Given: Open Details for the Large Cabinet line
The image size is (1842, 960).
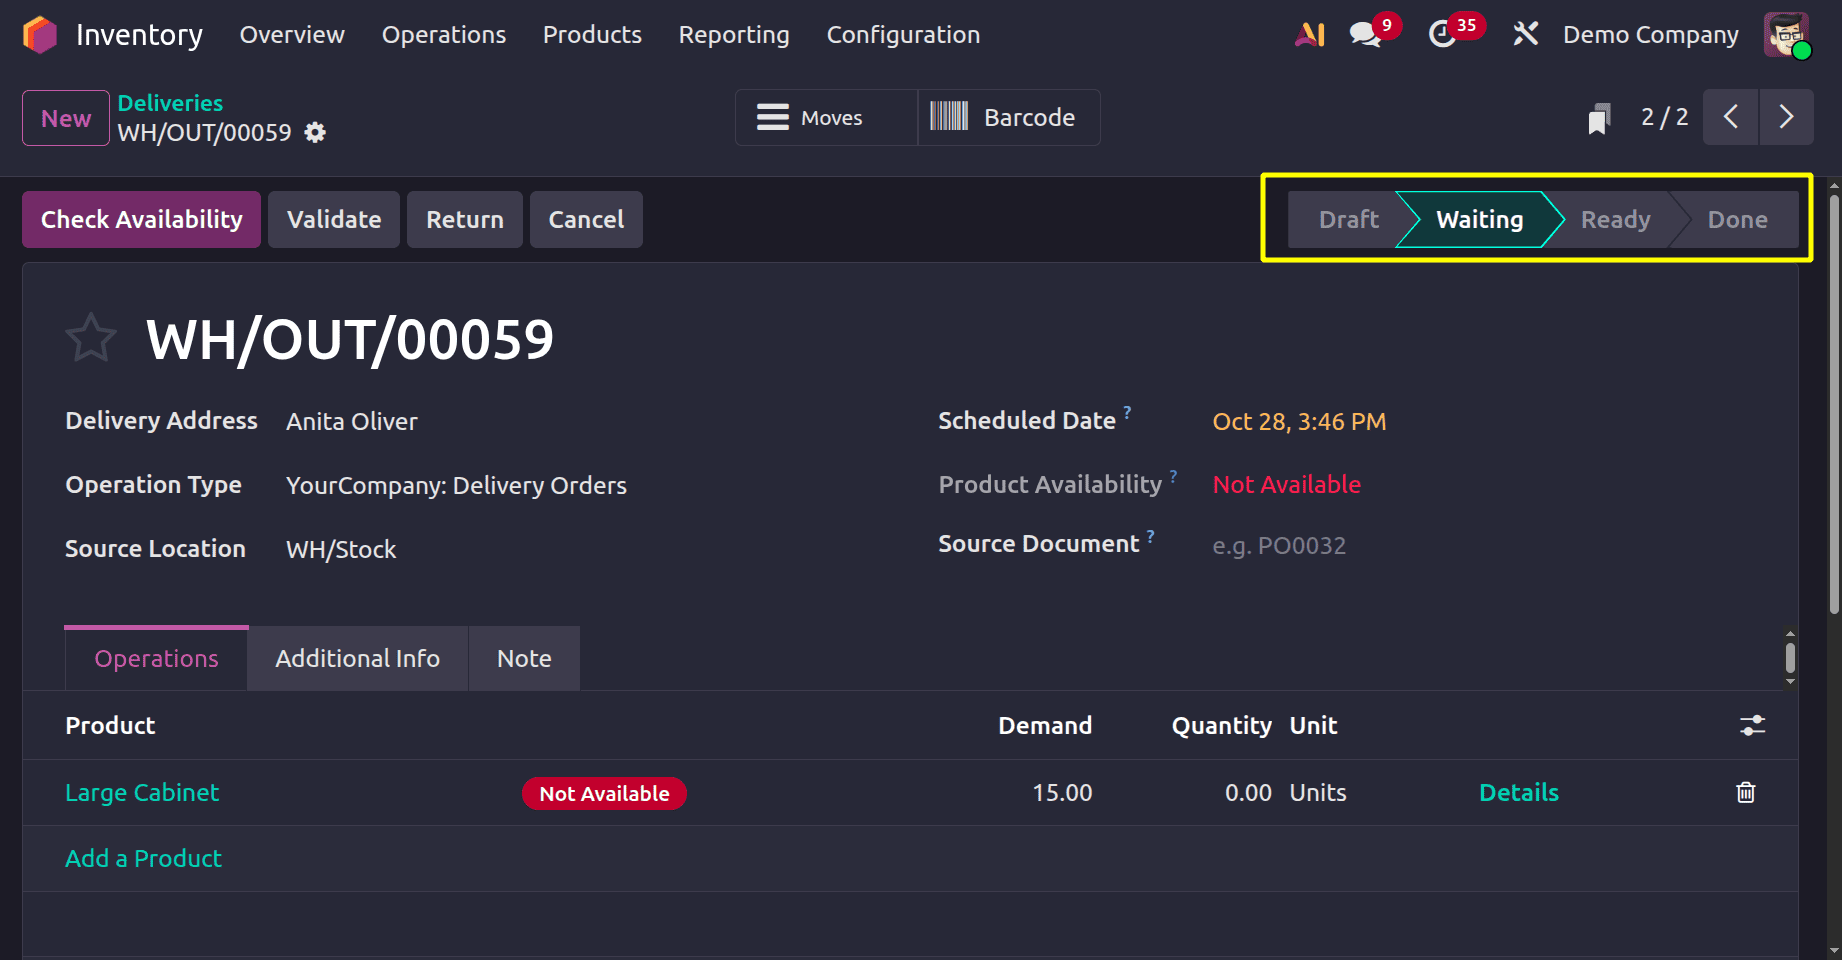Looking at the screenshot, I should [x=1519, y=792].
